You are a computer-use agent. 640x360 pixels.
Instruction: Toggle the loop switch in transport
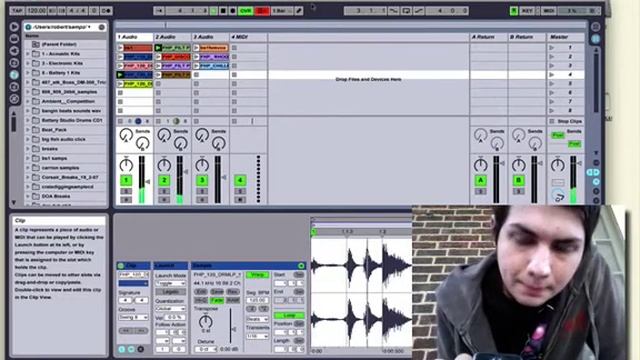(406, 11)
